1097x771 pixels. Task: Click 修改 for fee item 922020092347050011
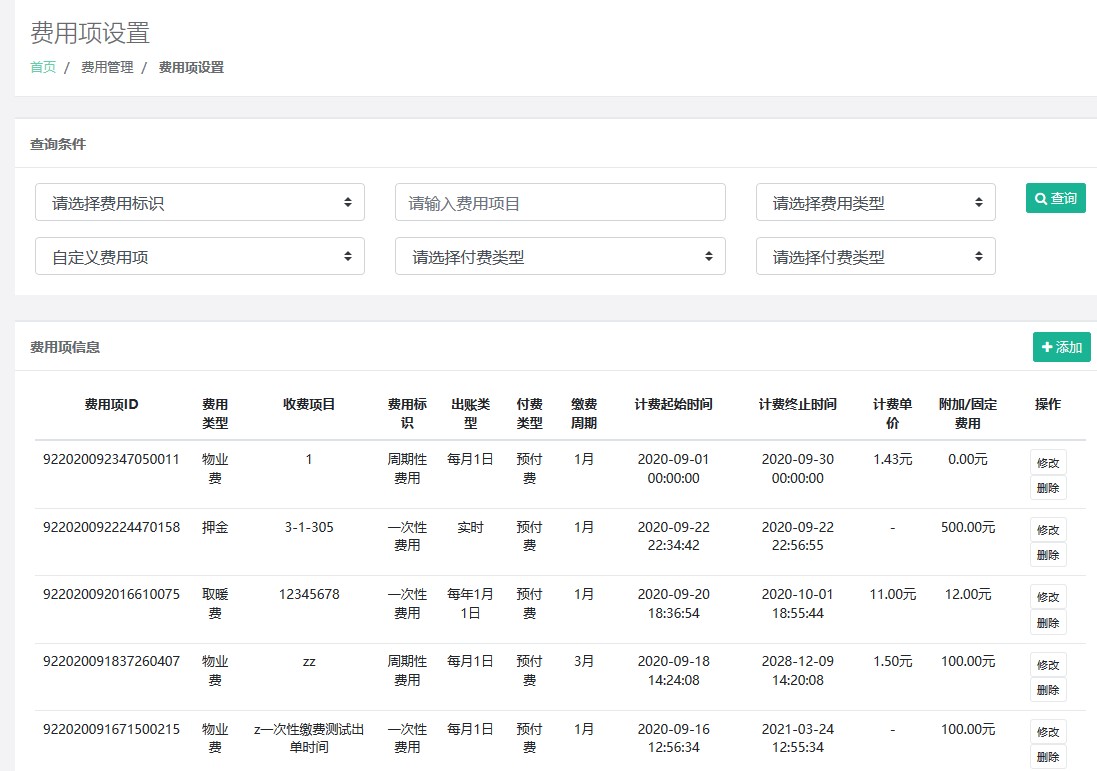coord(1048,462)
